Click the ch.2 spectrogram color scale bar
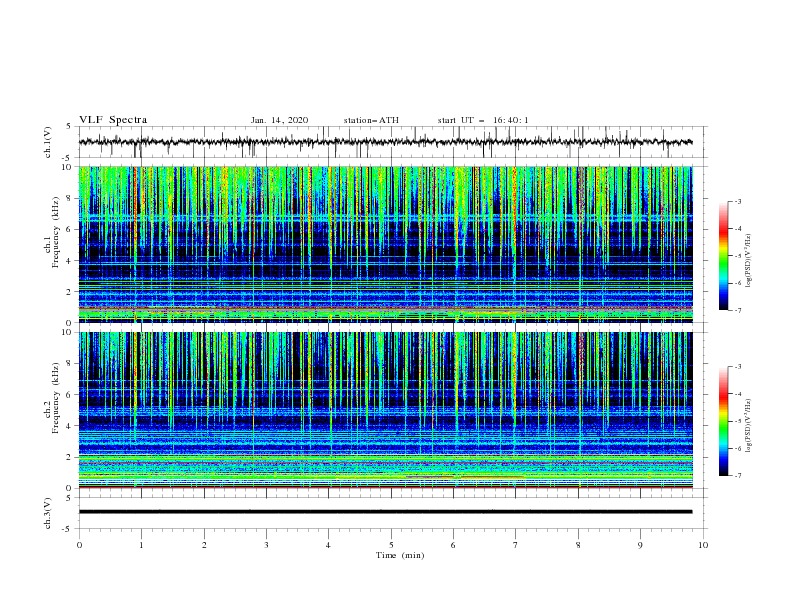This screenshot has height=612, width=792. pyautogui.click(x=723, y=421)
